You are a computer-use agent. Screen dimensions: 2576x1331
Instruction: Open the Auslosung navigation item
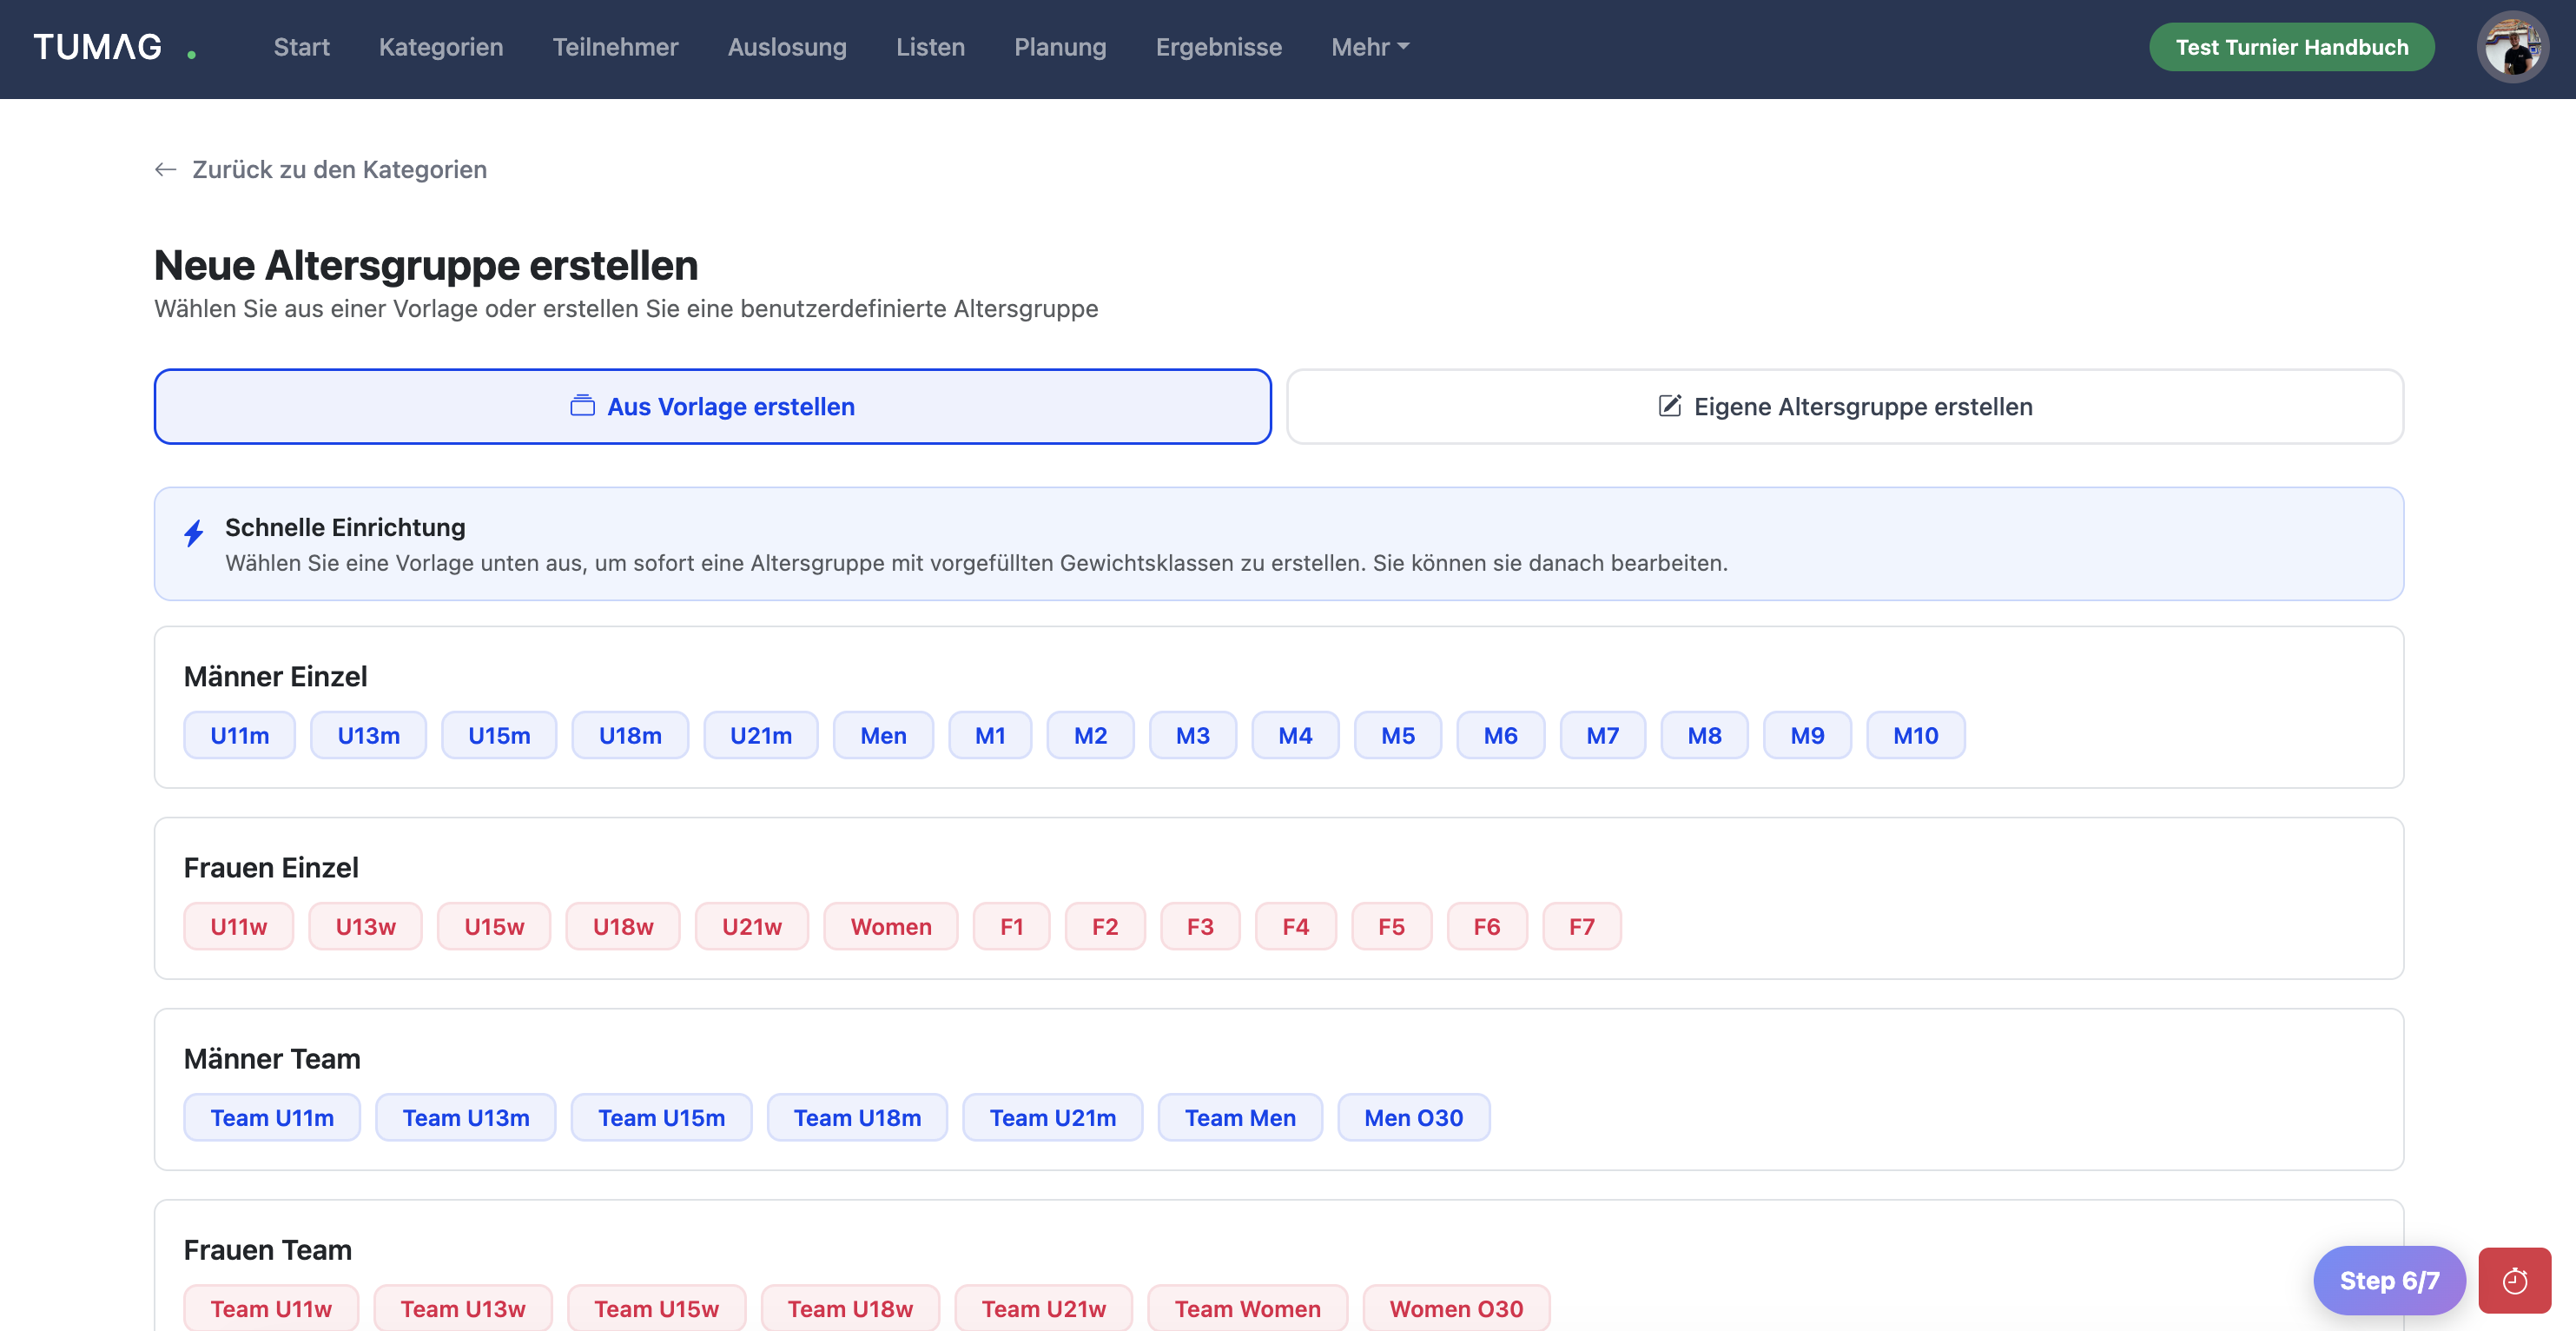click(787, 47)
